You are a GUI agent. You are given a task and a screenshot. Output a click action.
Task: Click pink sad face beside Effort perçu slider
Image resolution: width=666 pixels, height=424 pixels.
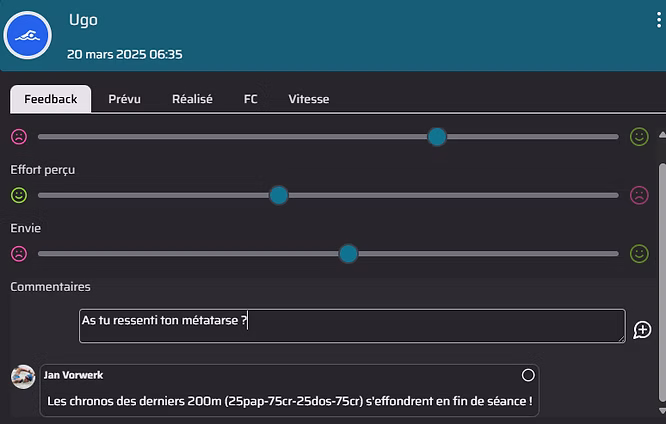point(639,195)
